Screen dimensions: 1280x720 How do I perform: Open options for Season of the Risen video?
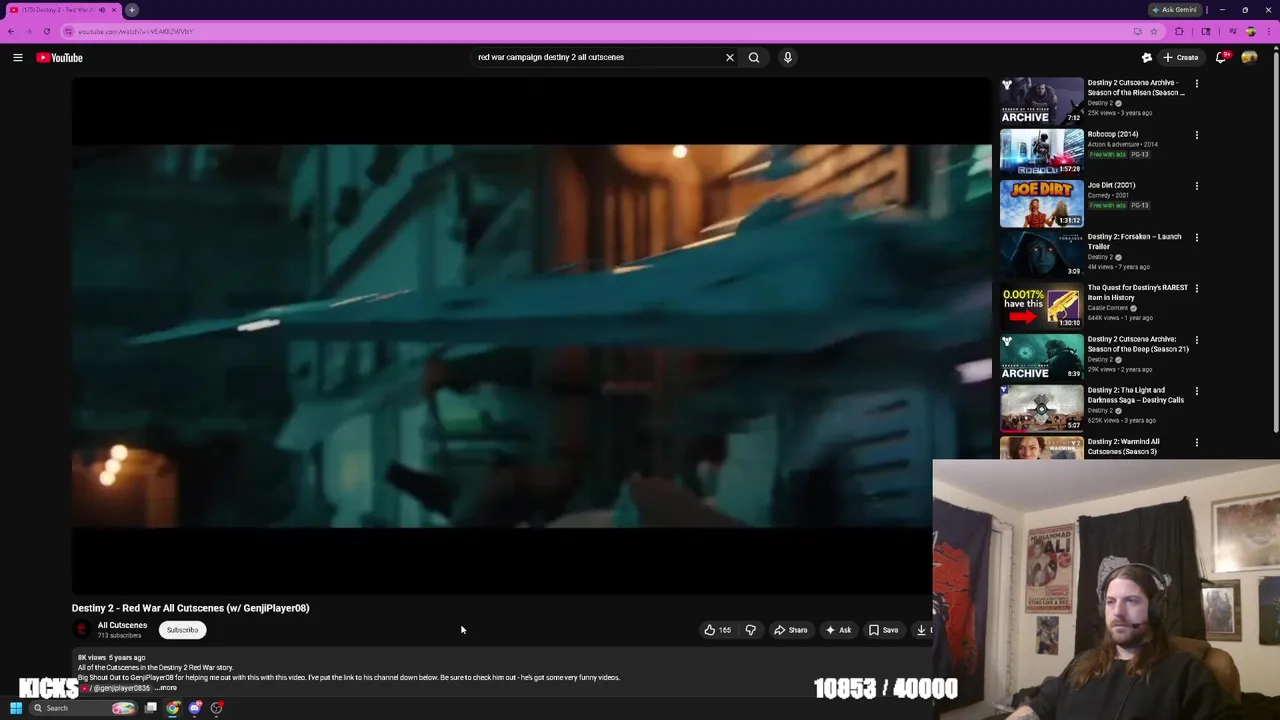(1197, 84)
